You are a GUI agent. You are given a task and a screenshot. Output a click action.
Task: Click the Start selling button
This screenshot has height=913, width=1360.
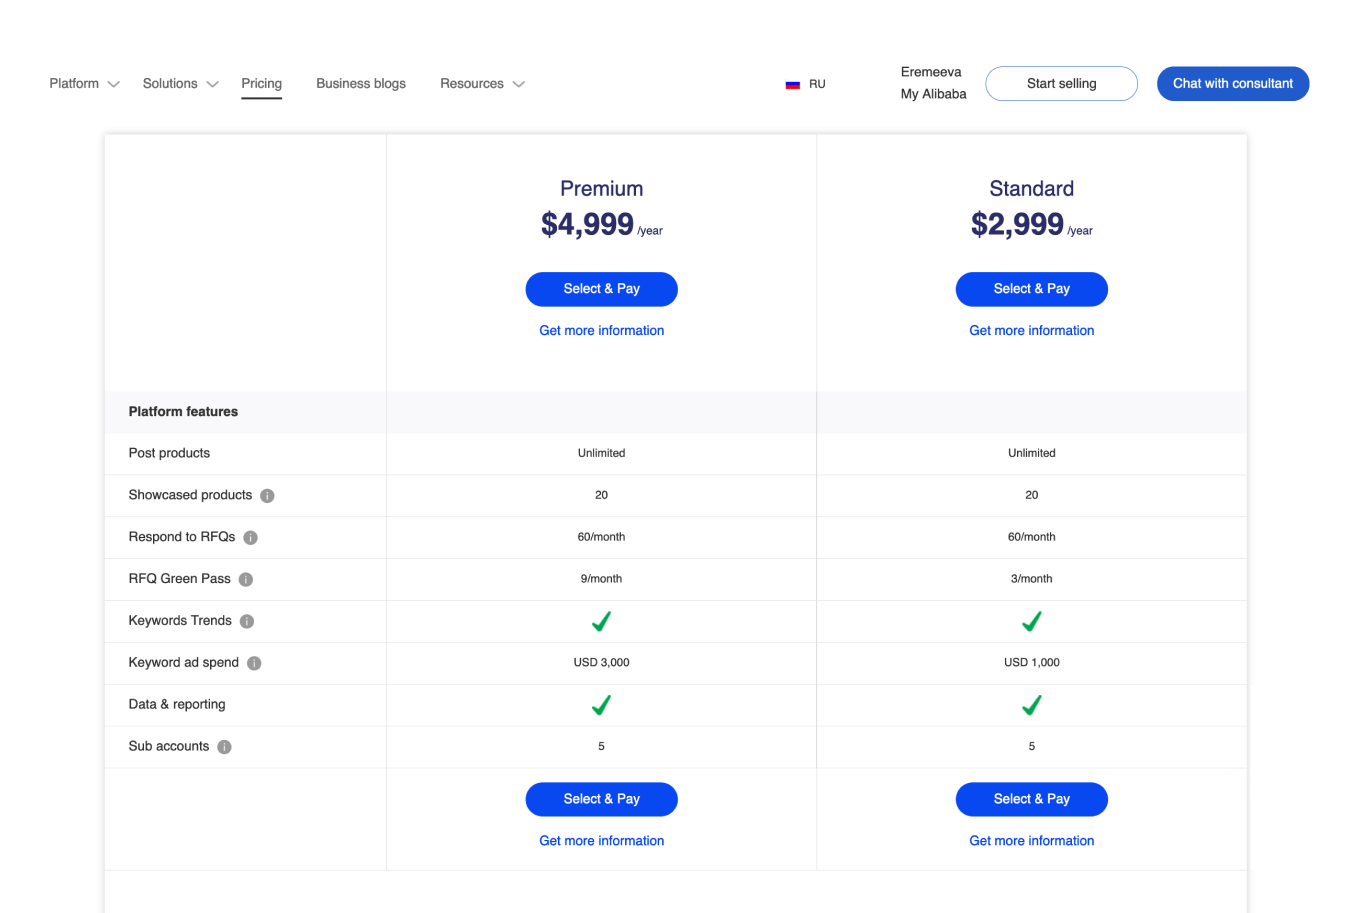pos(1061,84)
